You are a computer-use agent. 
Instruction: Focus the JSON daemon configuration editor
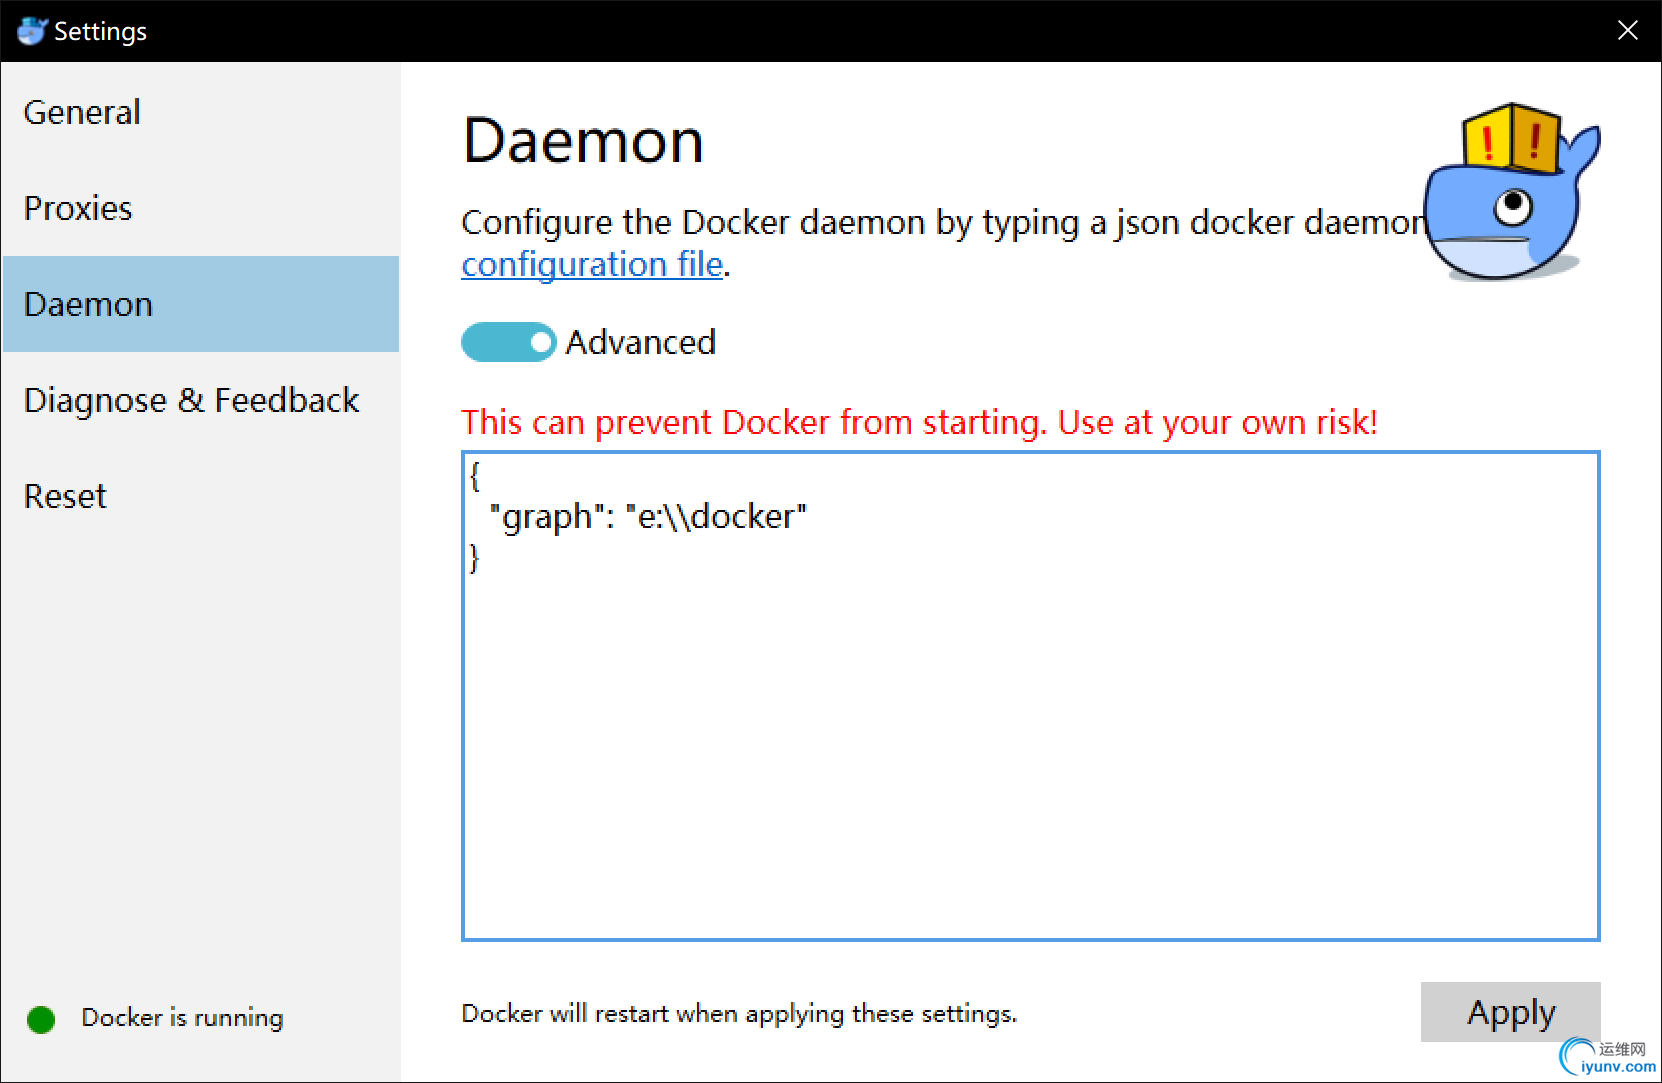pyautogui.click(x=1030, y=696)
